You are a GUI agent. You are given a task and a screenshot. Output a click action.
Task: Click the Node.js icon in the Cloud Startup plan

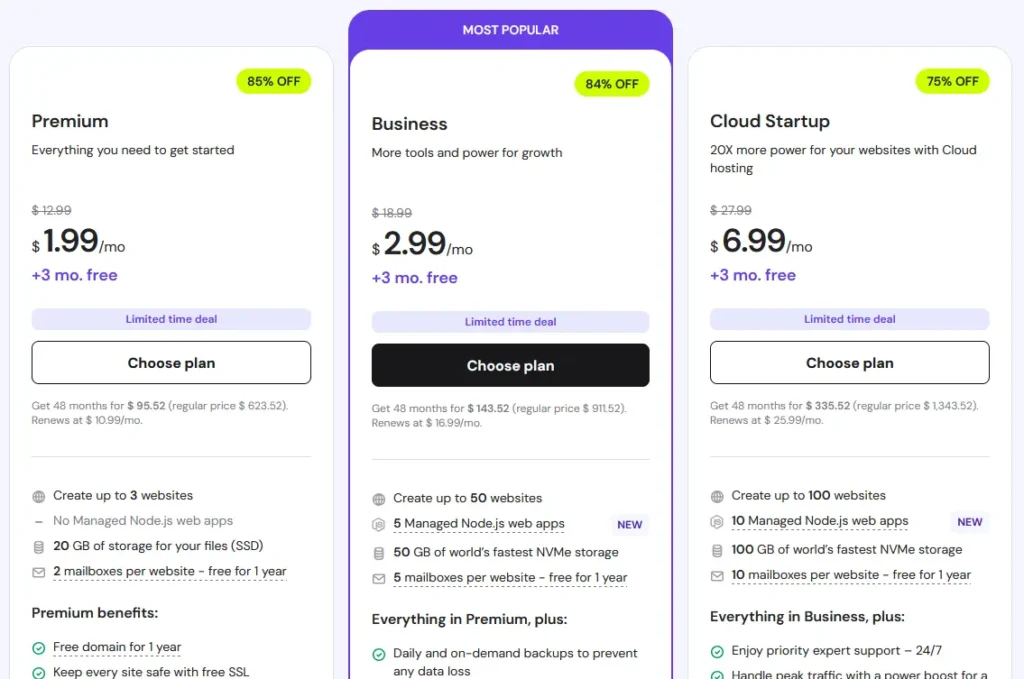(x=718, y=521)
